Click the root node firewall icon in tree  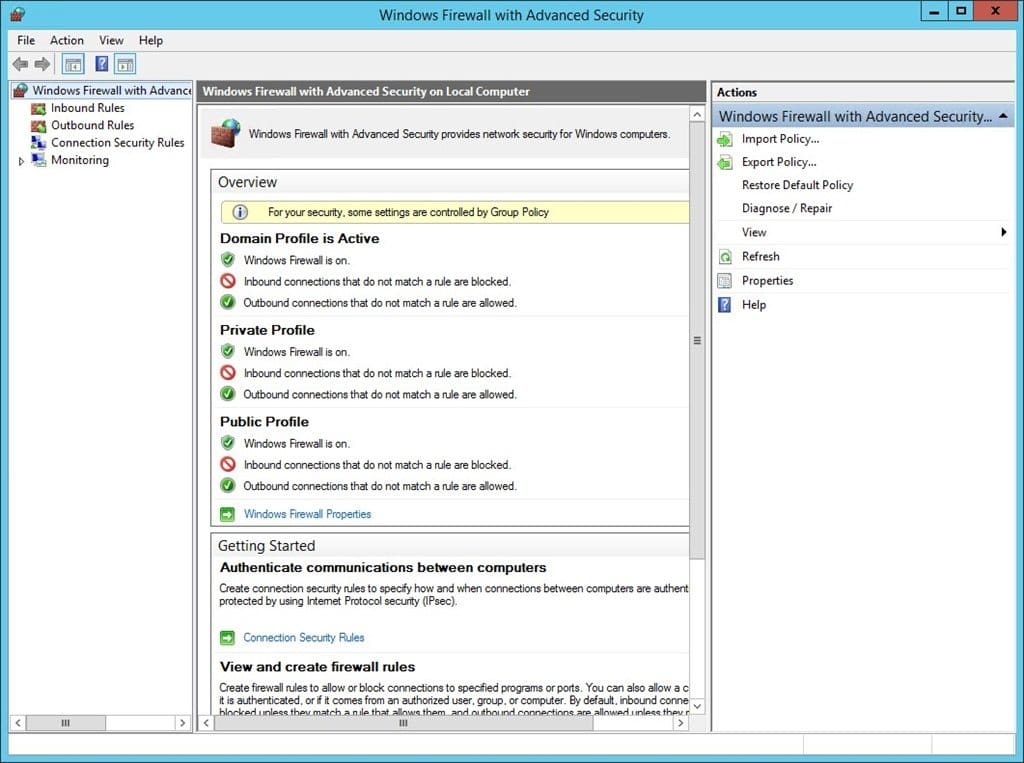pyautogui.click(x=20, y=90)
